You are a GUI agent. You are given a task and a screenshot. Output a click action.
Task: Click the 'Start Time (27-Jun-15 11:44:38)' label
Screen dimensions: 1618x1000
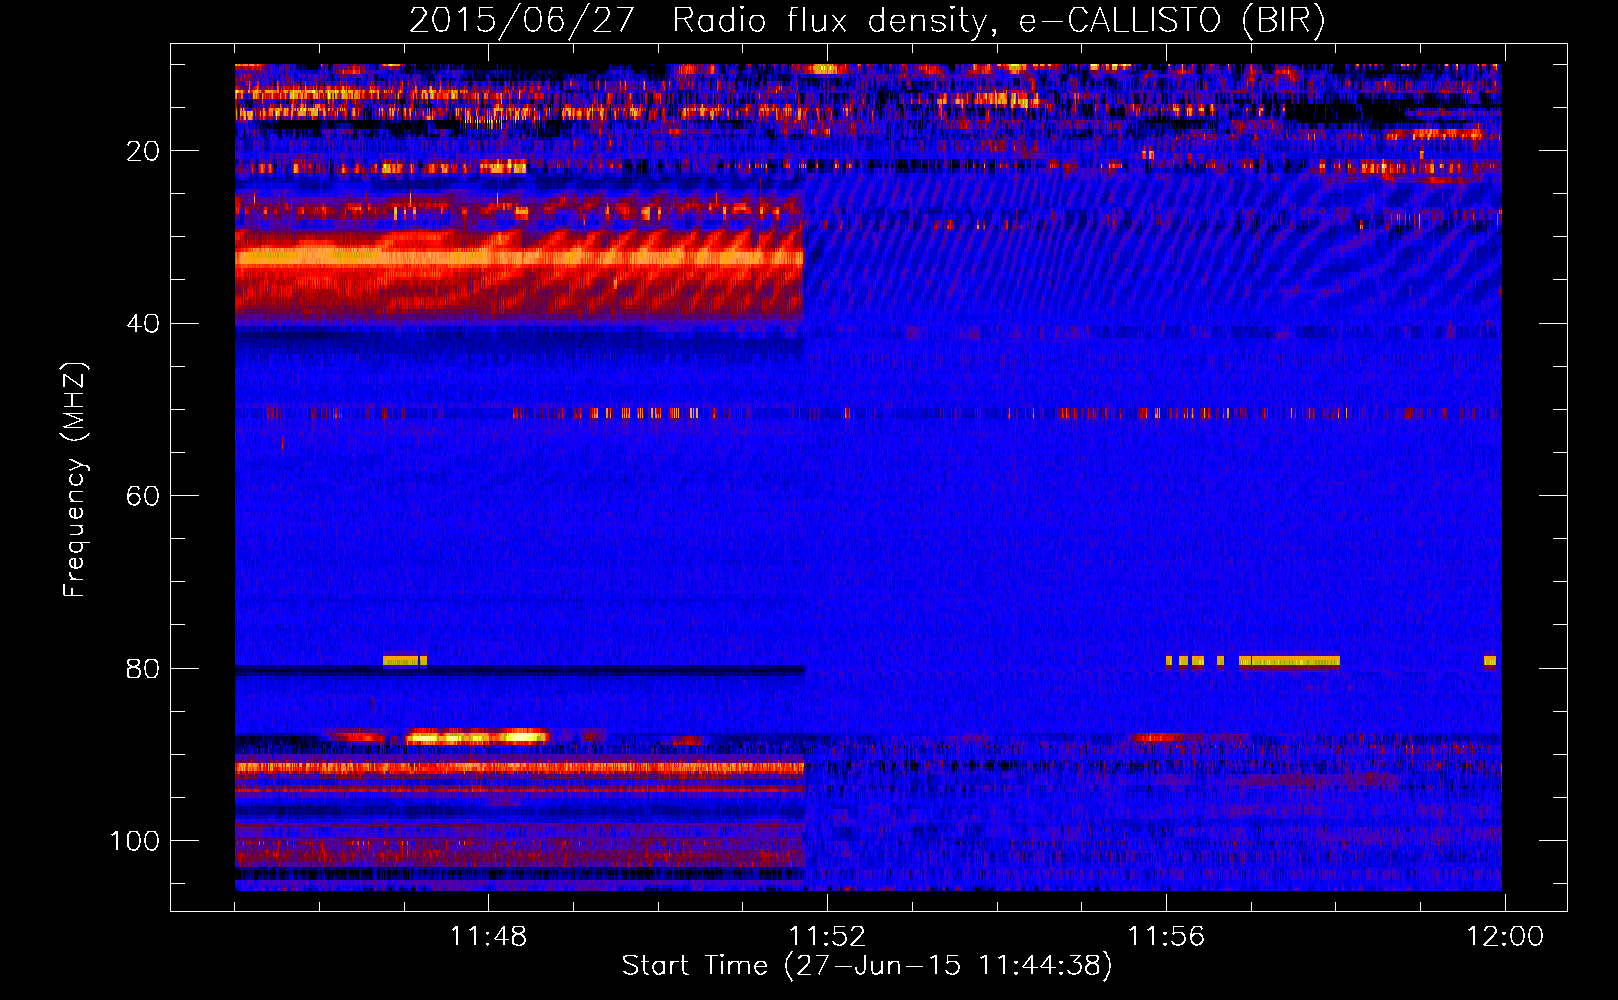point(866,966)
